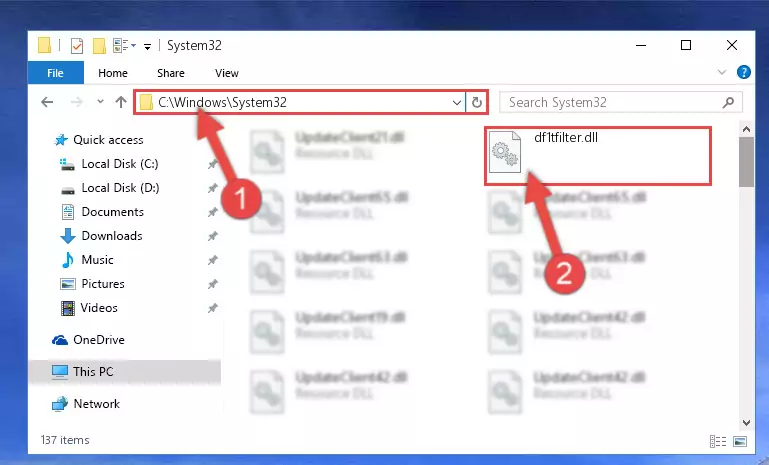This screenshot has height=465, width=769.
Task: Close the System32 window
Action: (732, 45)
